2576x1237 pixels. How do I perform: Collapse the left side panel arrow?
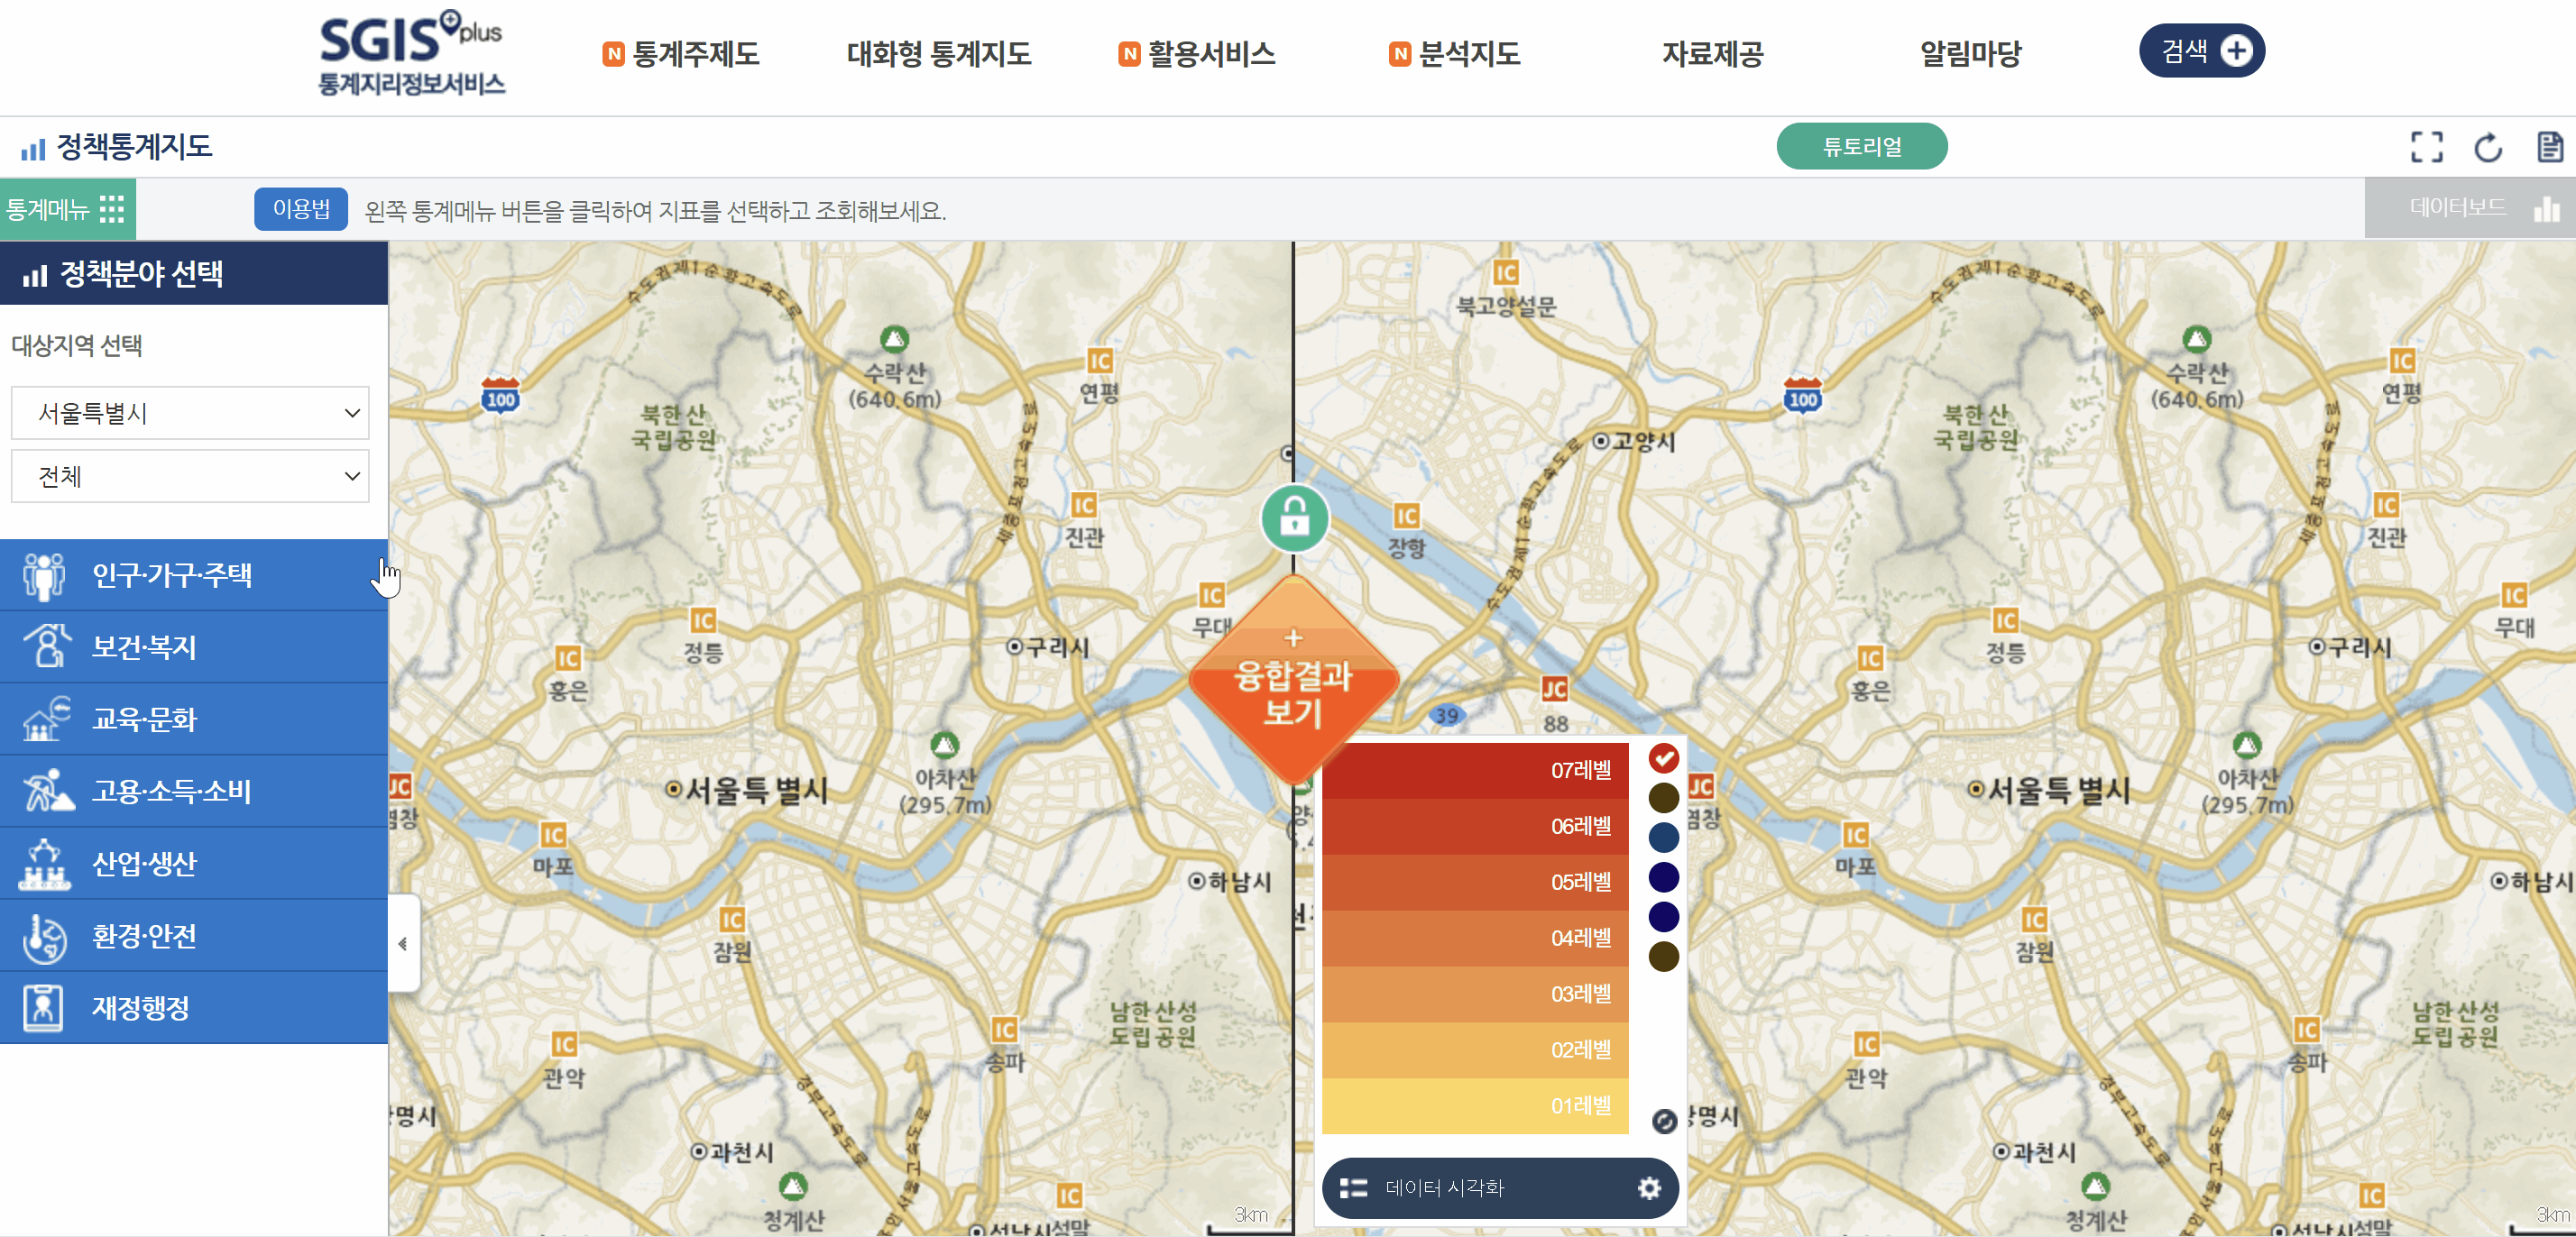coord(403,943)
